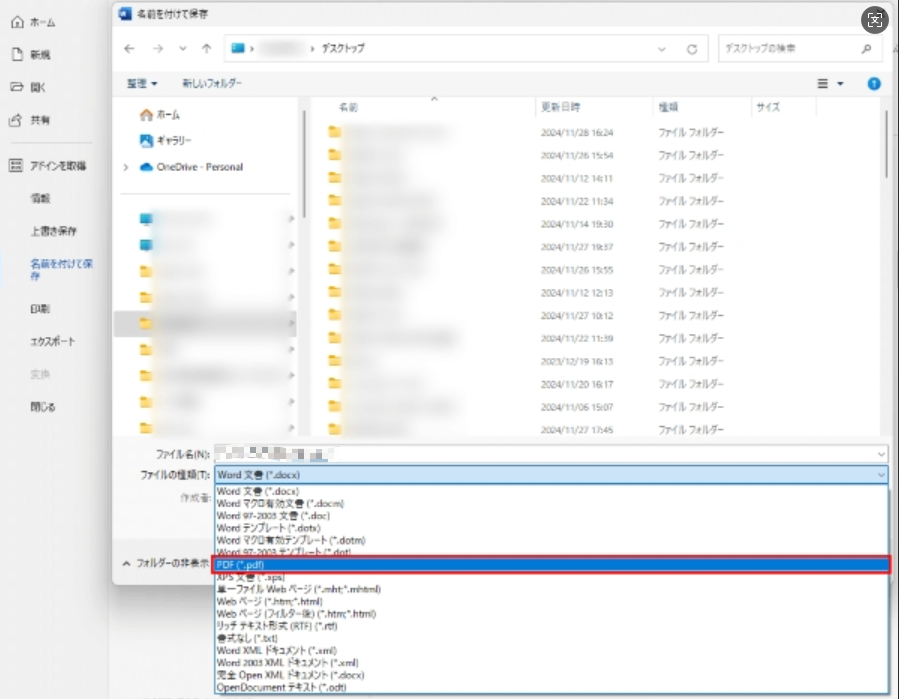Click the ホーム icon in Word sidebar
Viewport: 899px width, 699px height.
[x=17, y=22]
